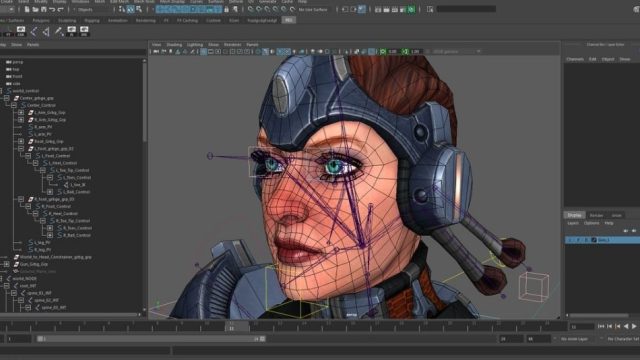Switch to the Render layer tab
Viewport: 640px width, 360px height.
tap(596, 215)
